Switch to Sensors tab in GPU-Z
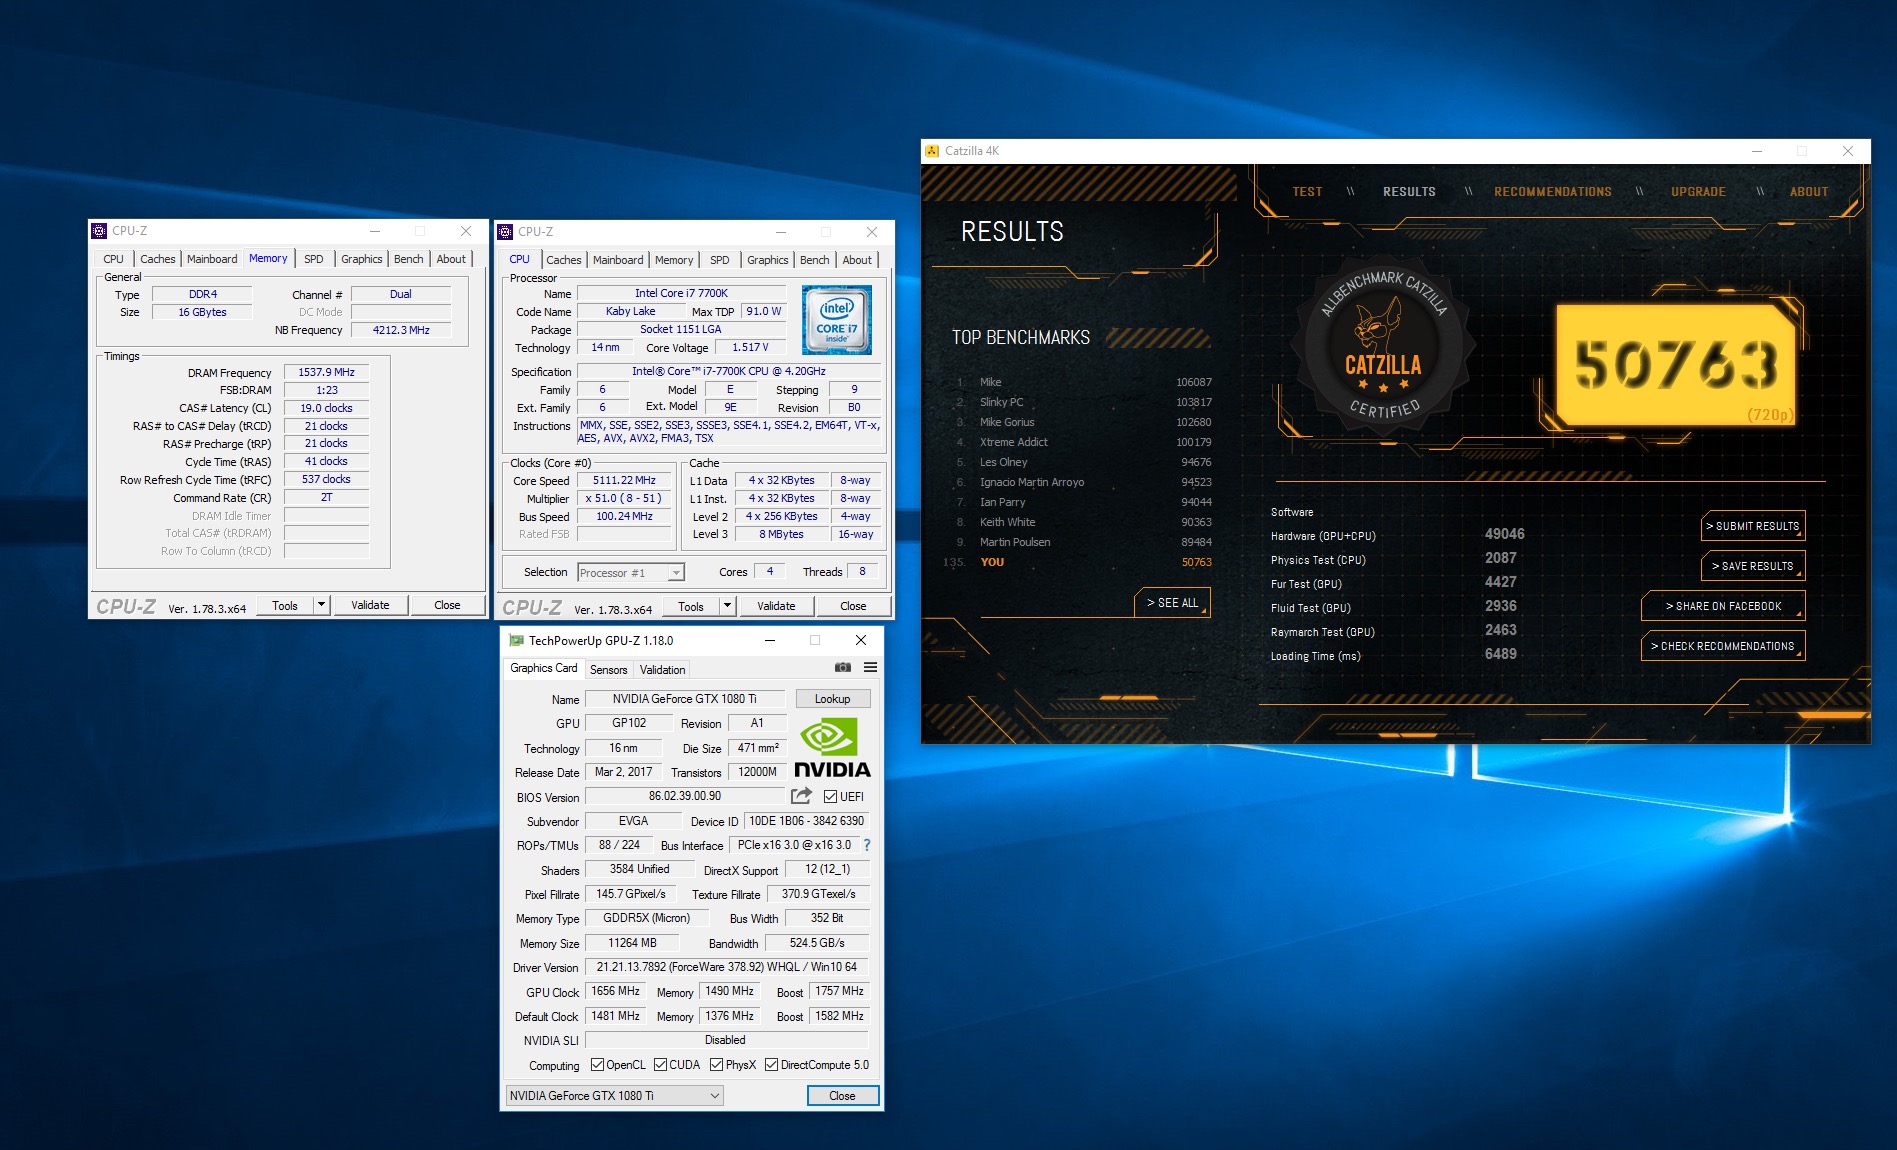 pyautogui.click(x=608, y=670)
